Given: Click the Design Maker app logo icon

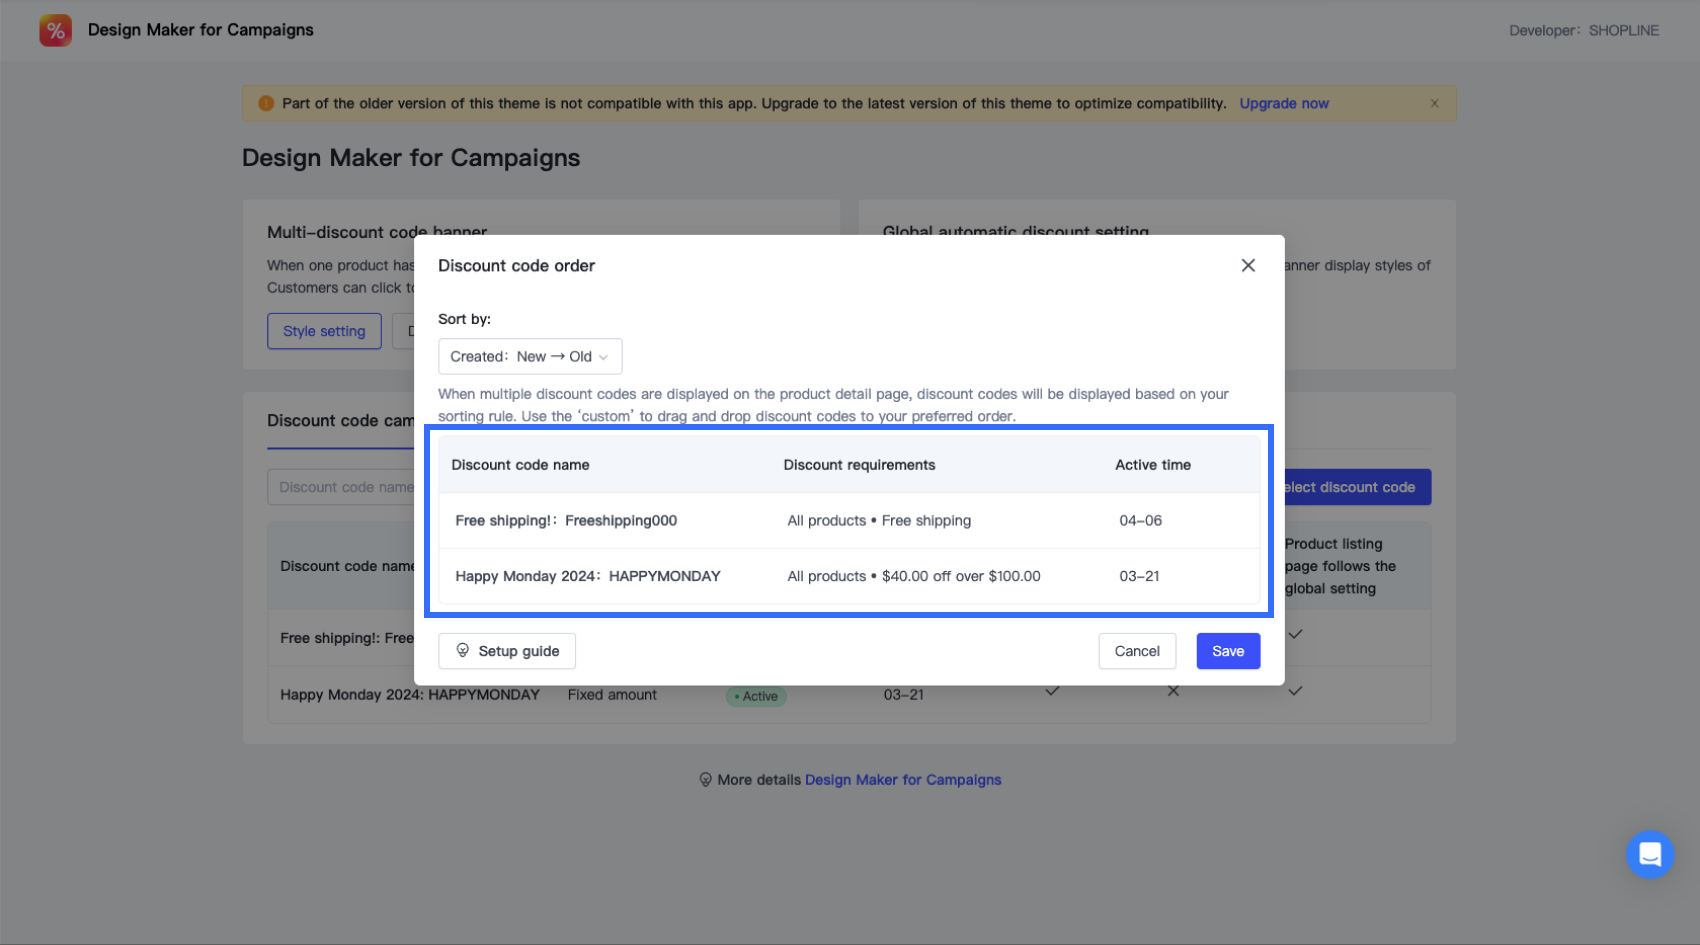Looking at the screenshot, I should [x=55, y=30].
